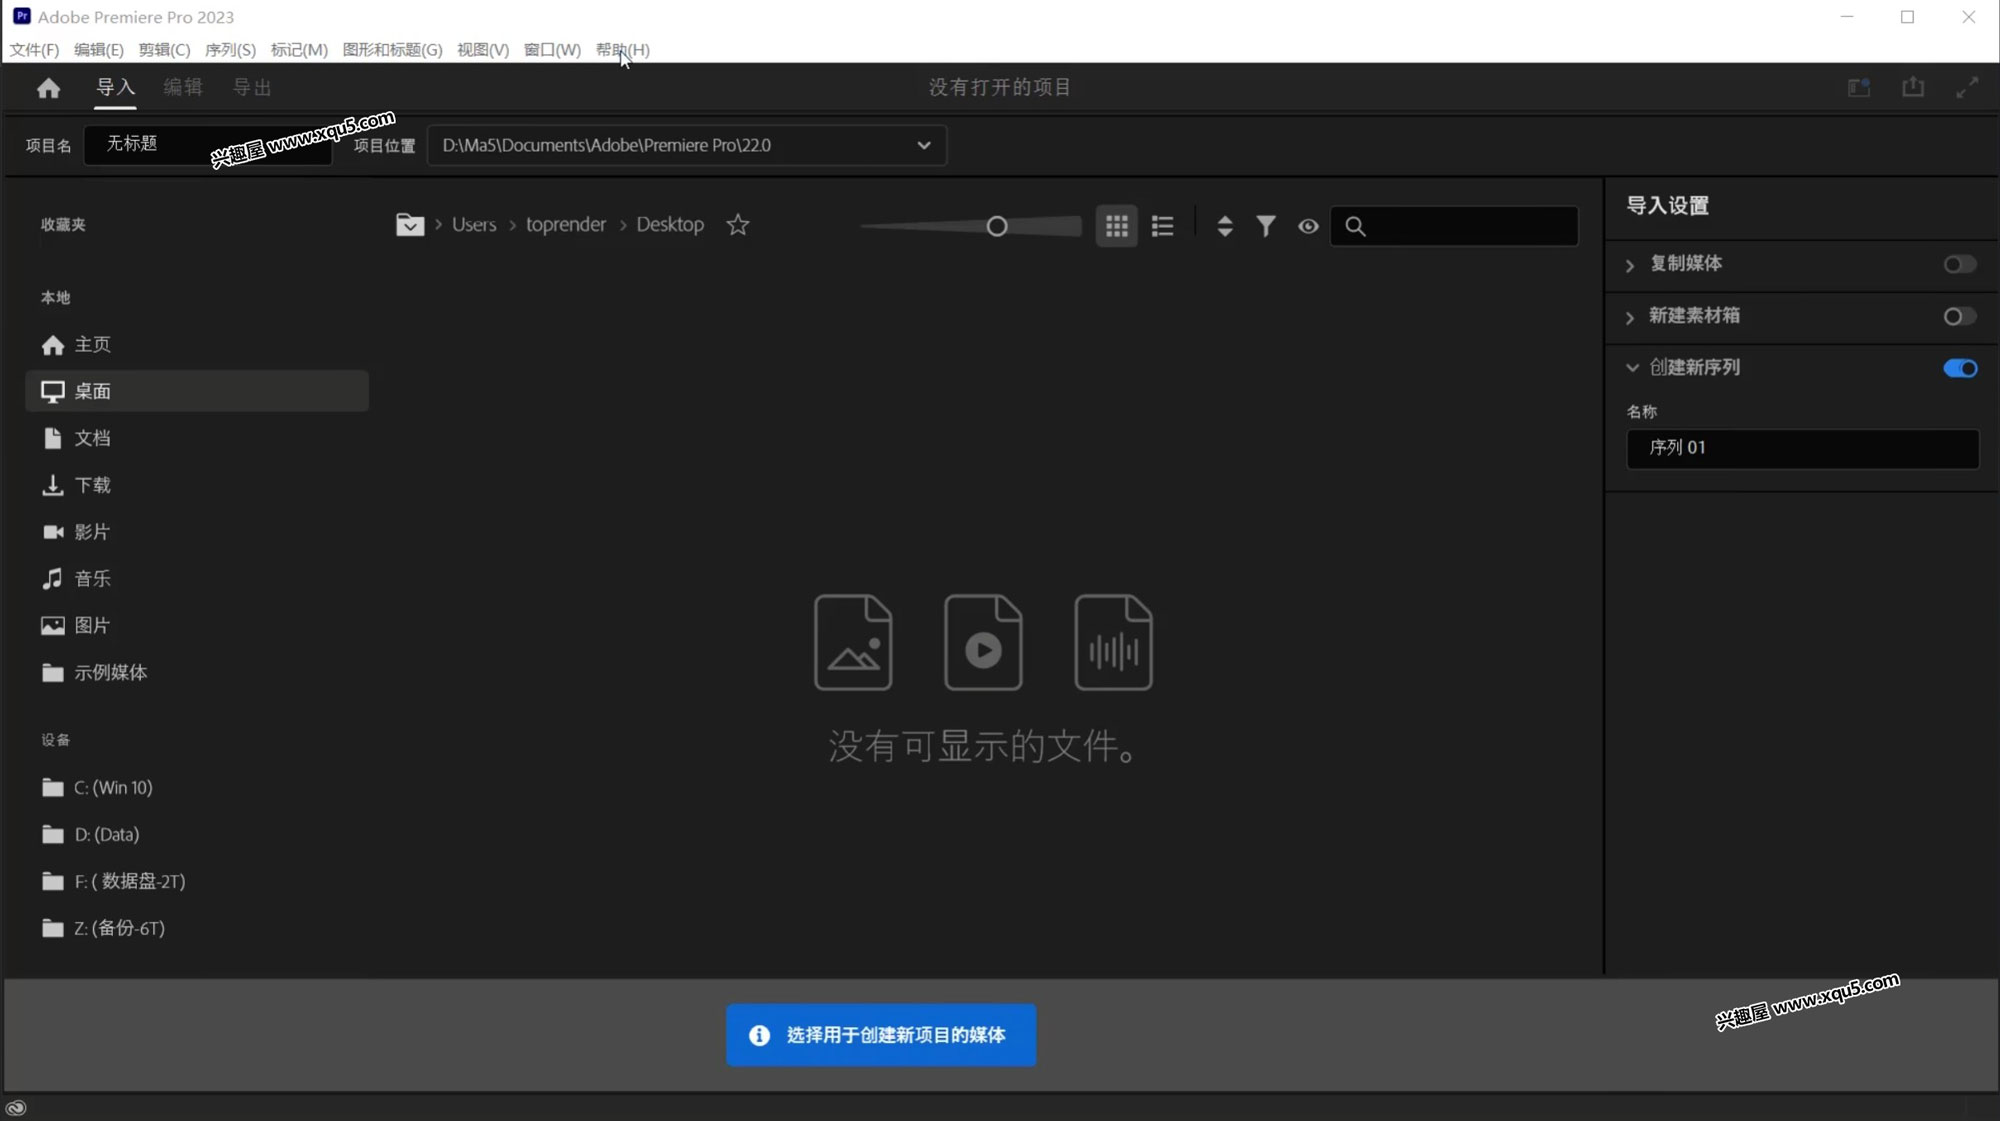This screenshot has height=1121, width=2000.
Task: Open 下载 folder in sidebar
Action: click(x=197, y=485)
